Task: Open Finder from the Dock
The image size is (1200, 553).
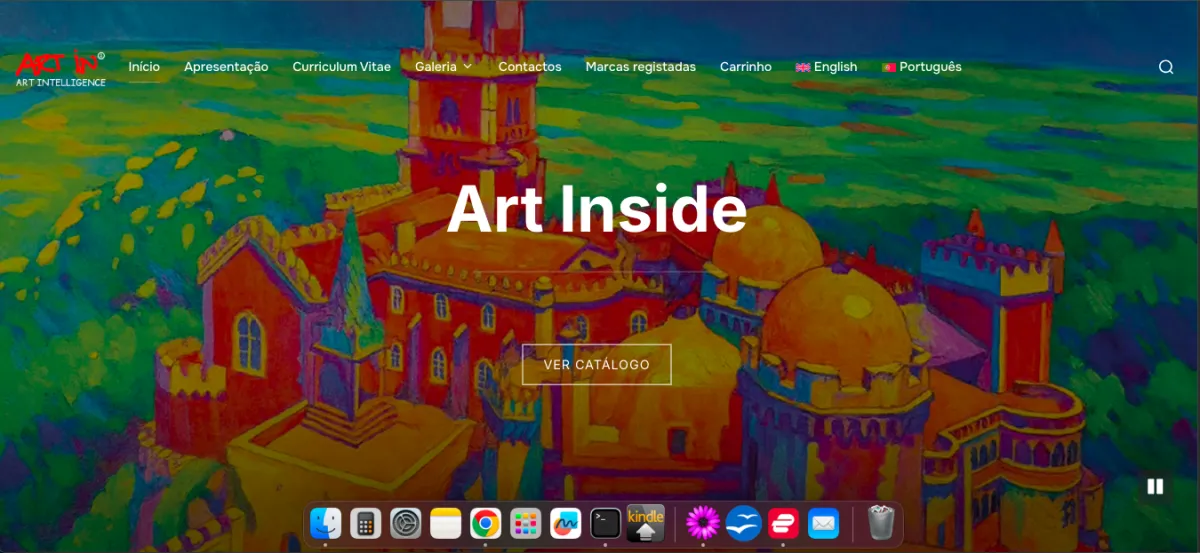Action: coord(326,523)
